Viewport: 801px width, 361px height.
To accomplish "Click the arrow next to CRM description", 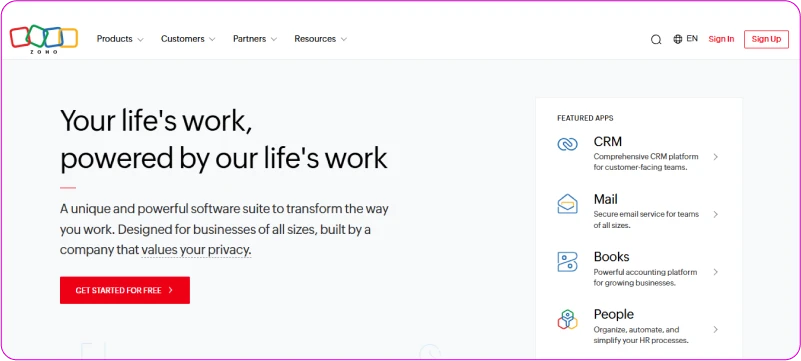I will click(x=716, y=157).
